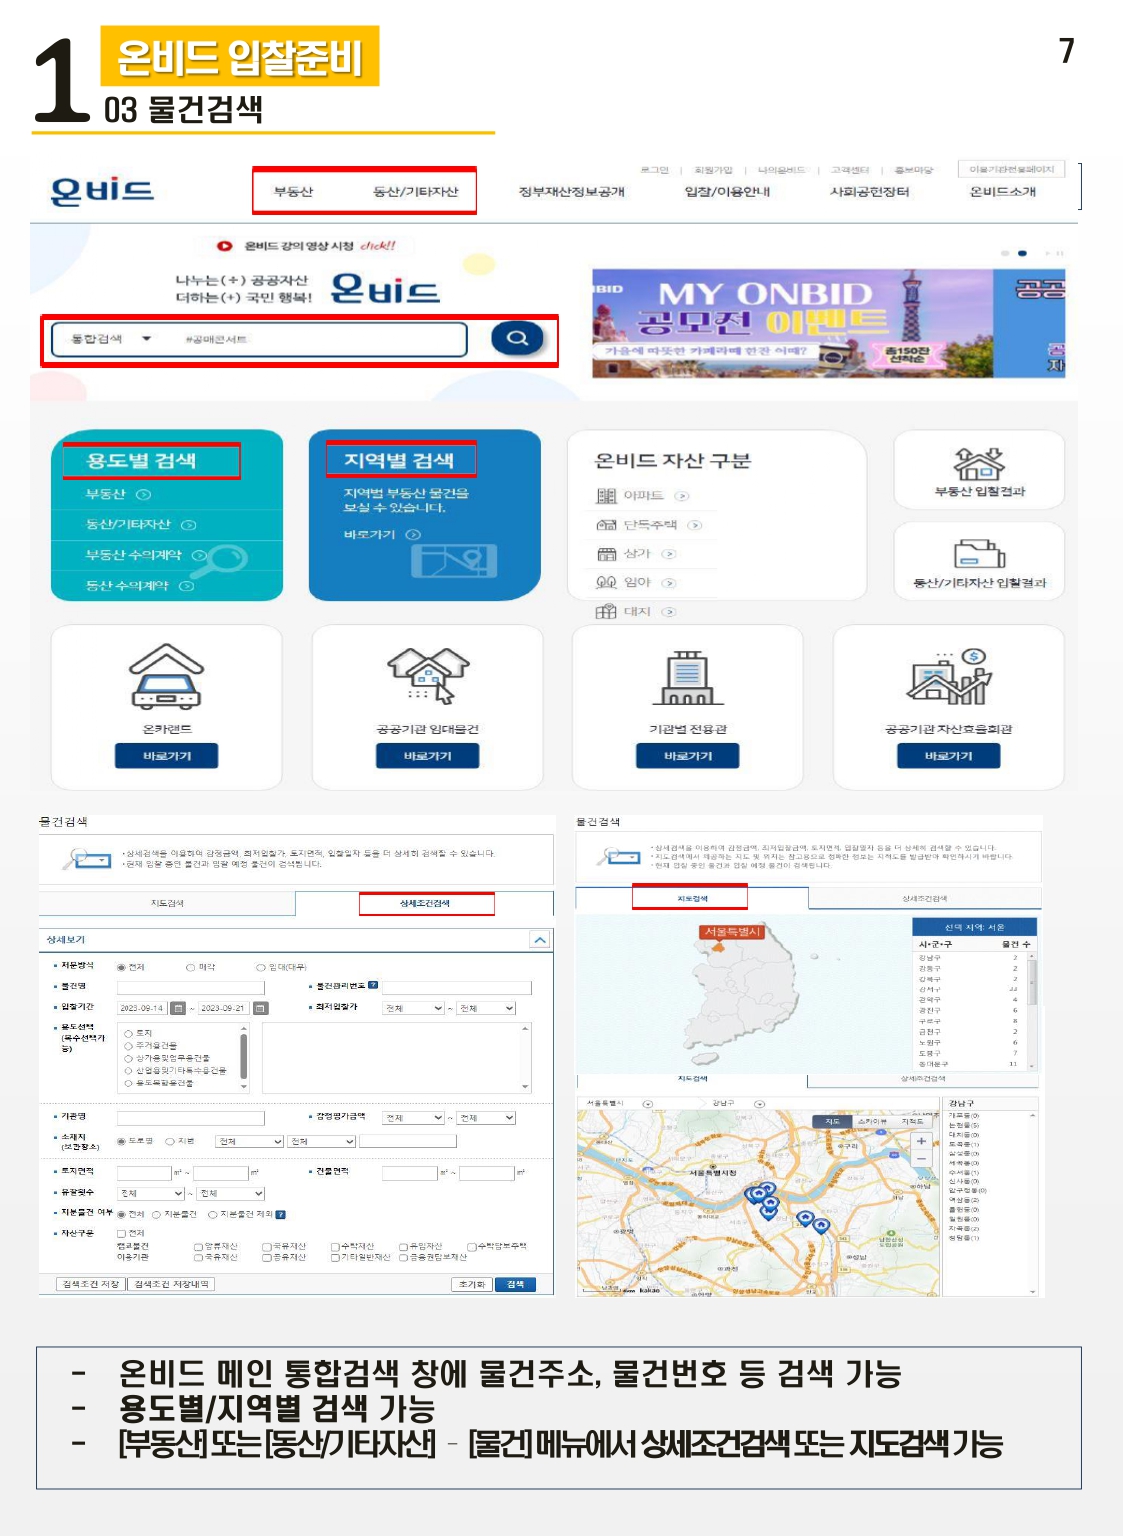
Task: Click the 기관별 전용관 building icon
Action: tap(687, 677)
